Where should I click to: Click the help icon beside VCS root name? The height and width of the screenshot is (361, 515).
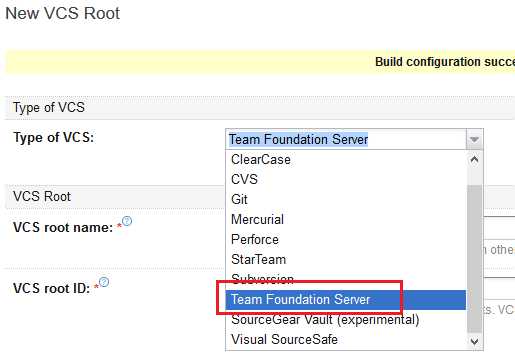(x=127, y=221)
